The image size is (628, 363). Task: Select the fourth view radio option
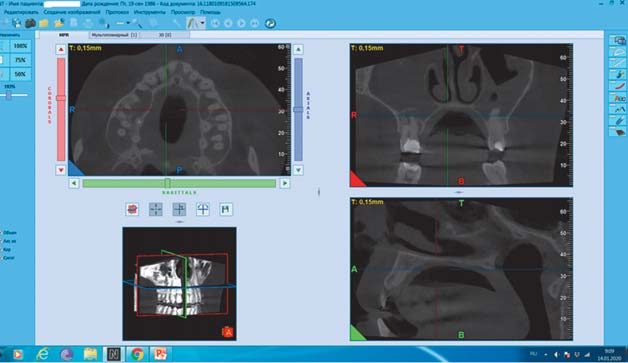coord(7,258)
